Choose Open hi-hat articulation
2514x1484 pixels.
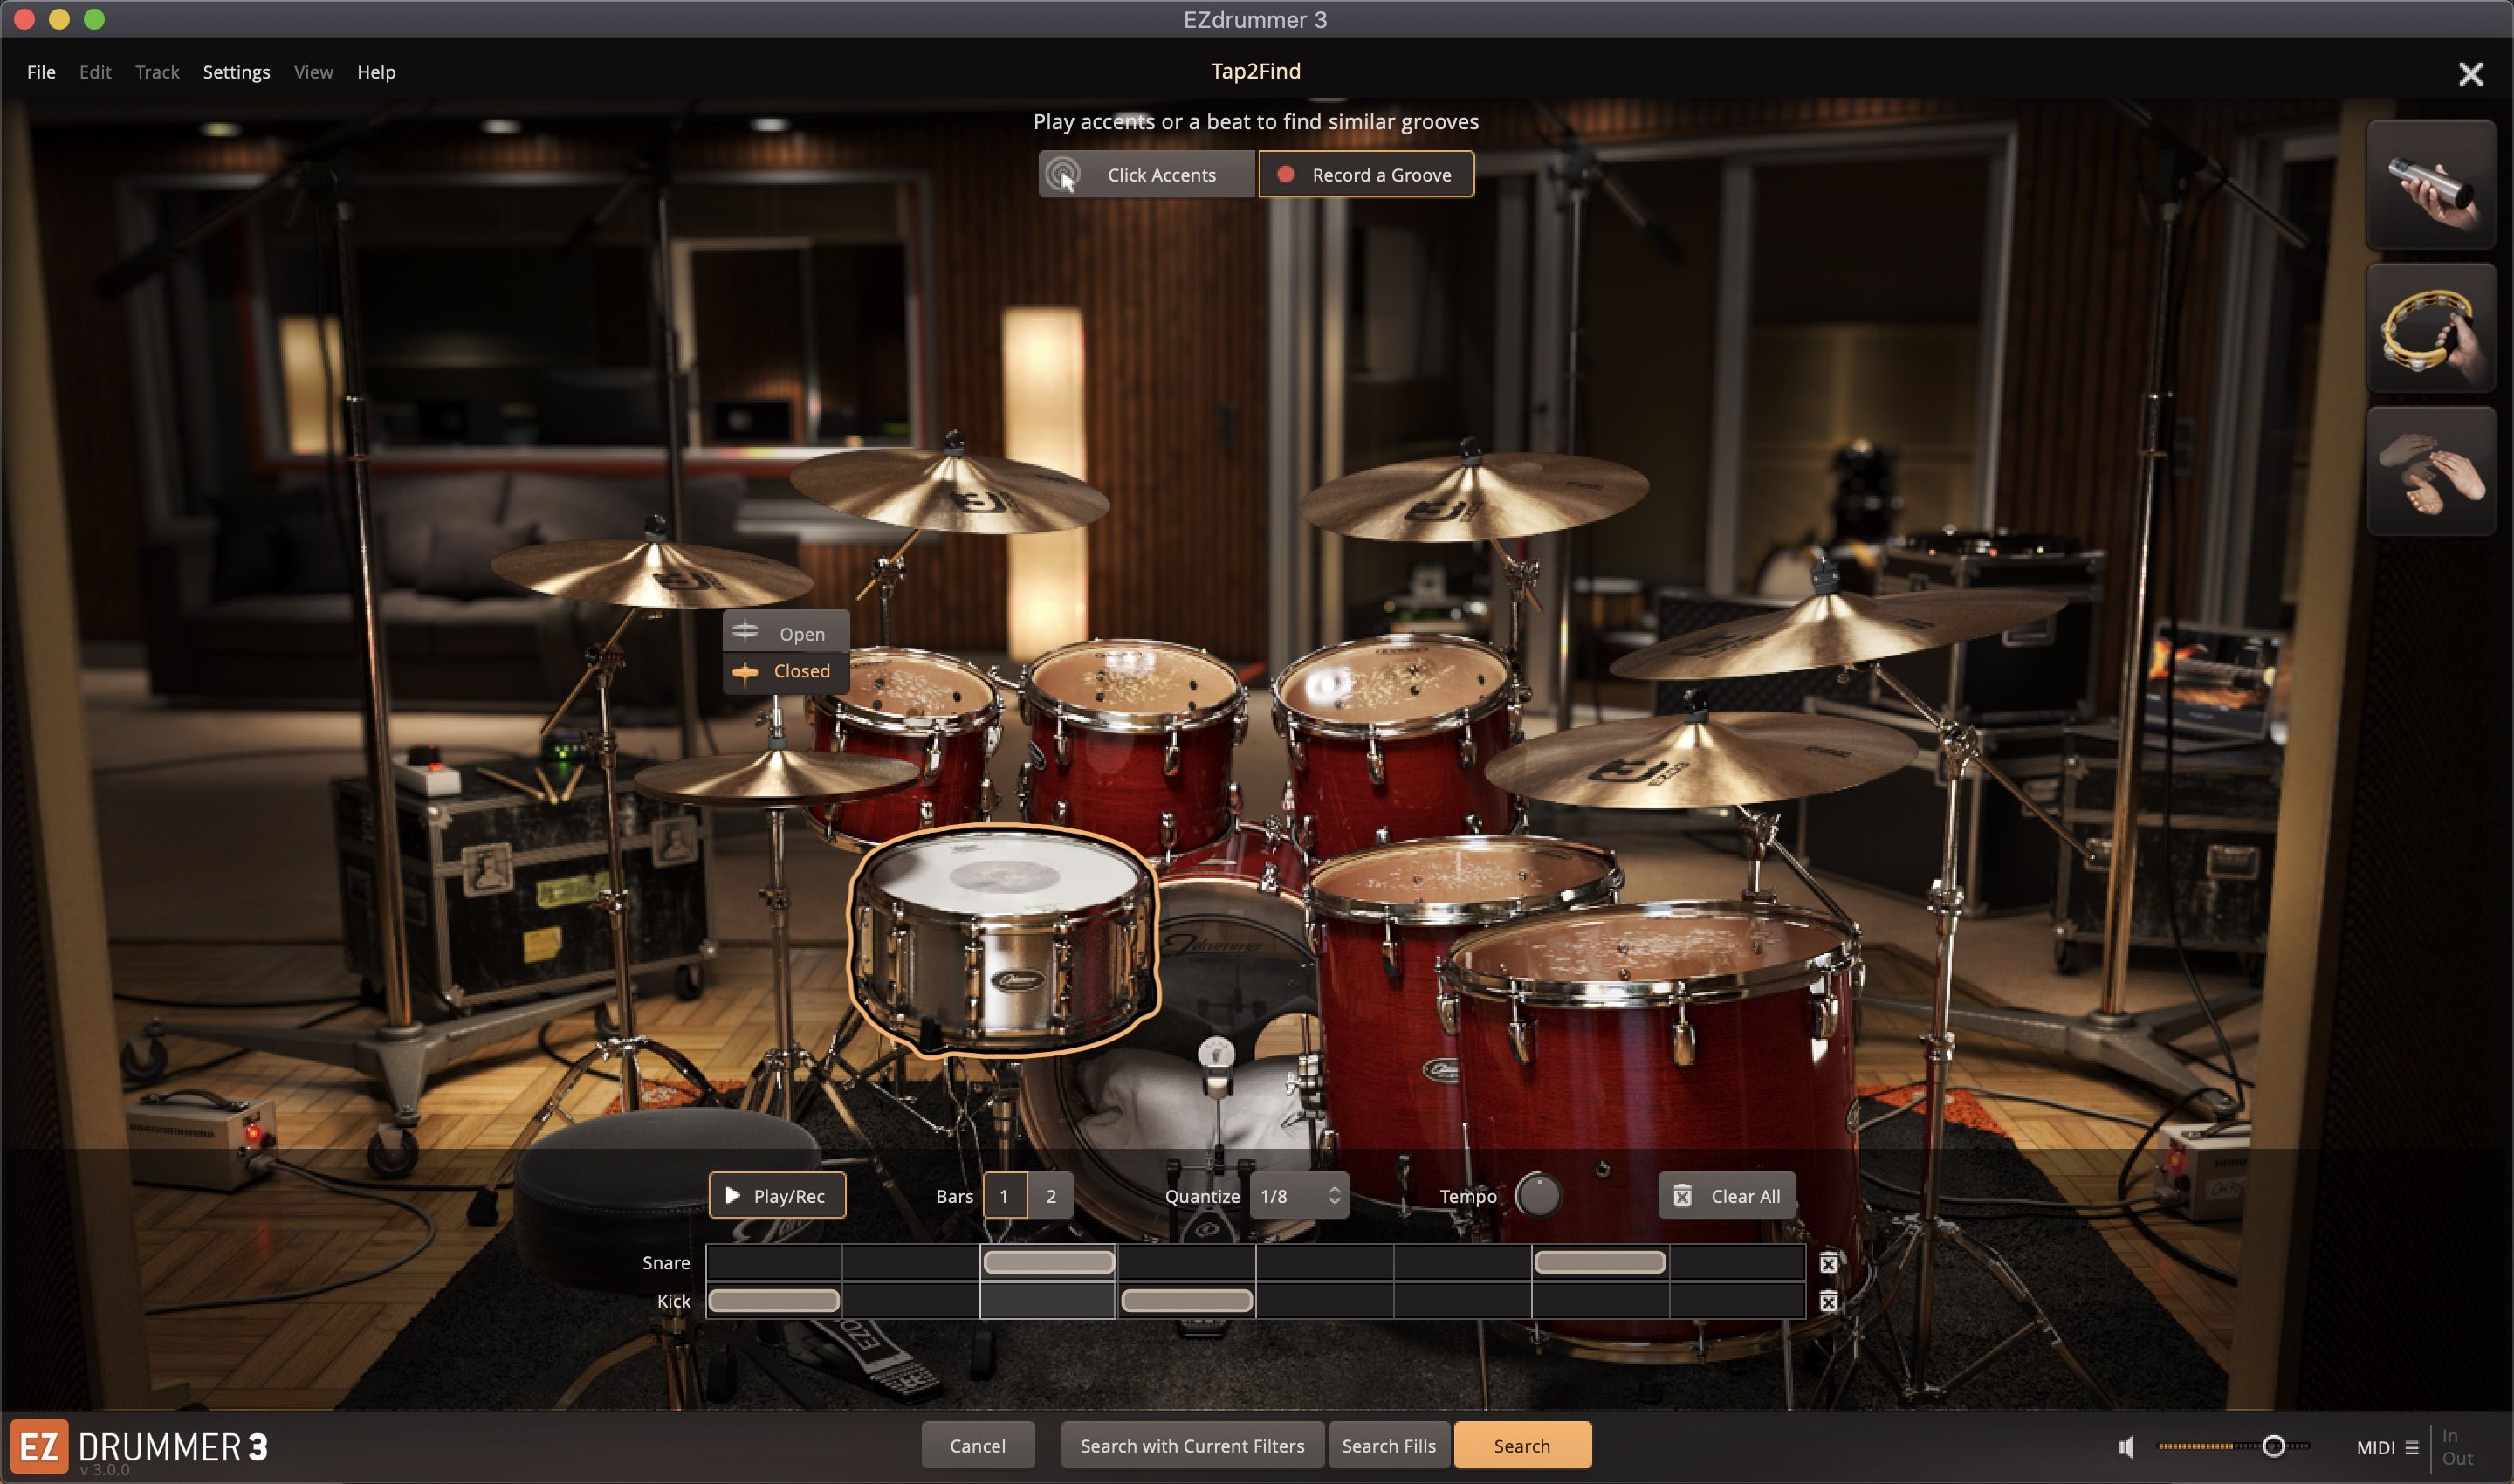click(786, 633)
